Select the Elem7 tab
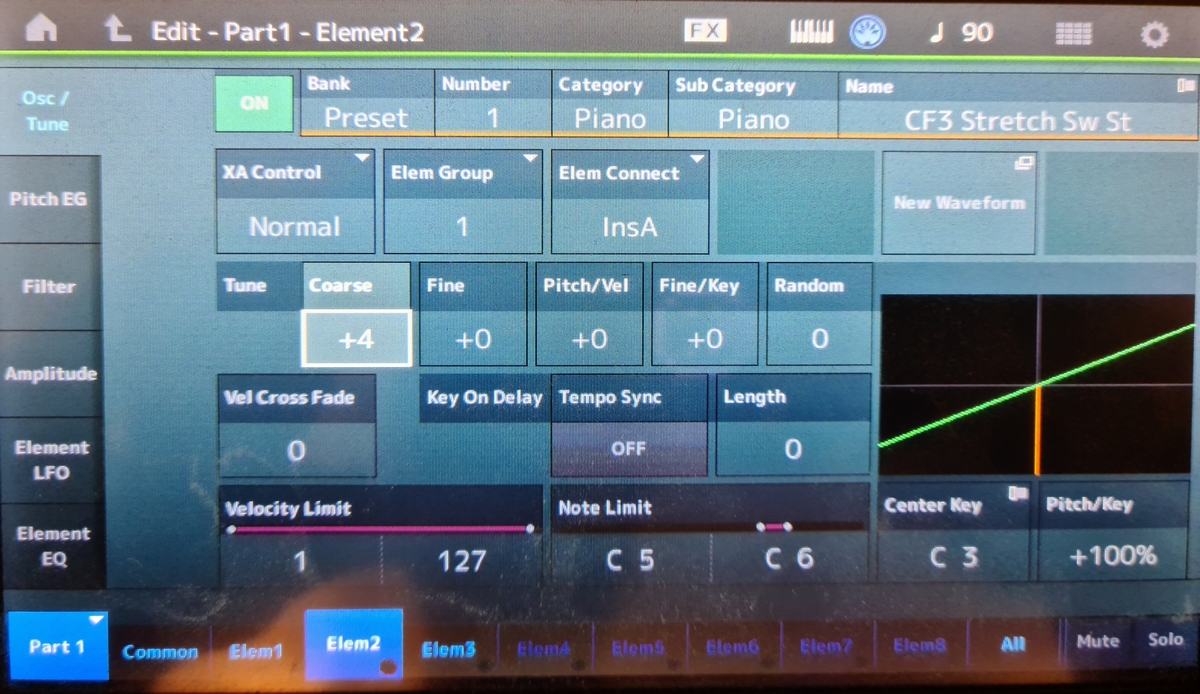Viewport: 1200px width, 694px height. coord(826,646)
